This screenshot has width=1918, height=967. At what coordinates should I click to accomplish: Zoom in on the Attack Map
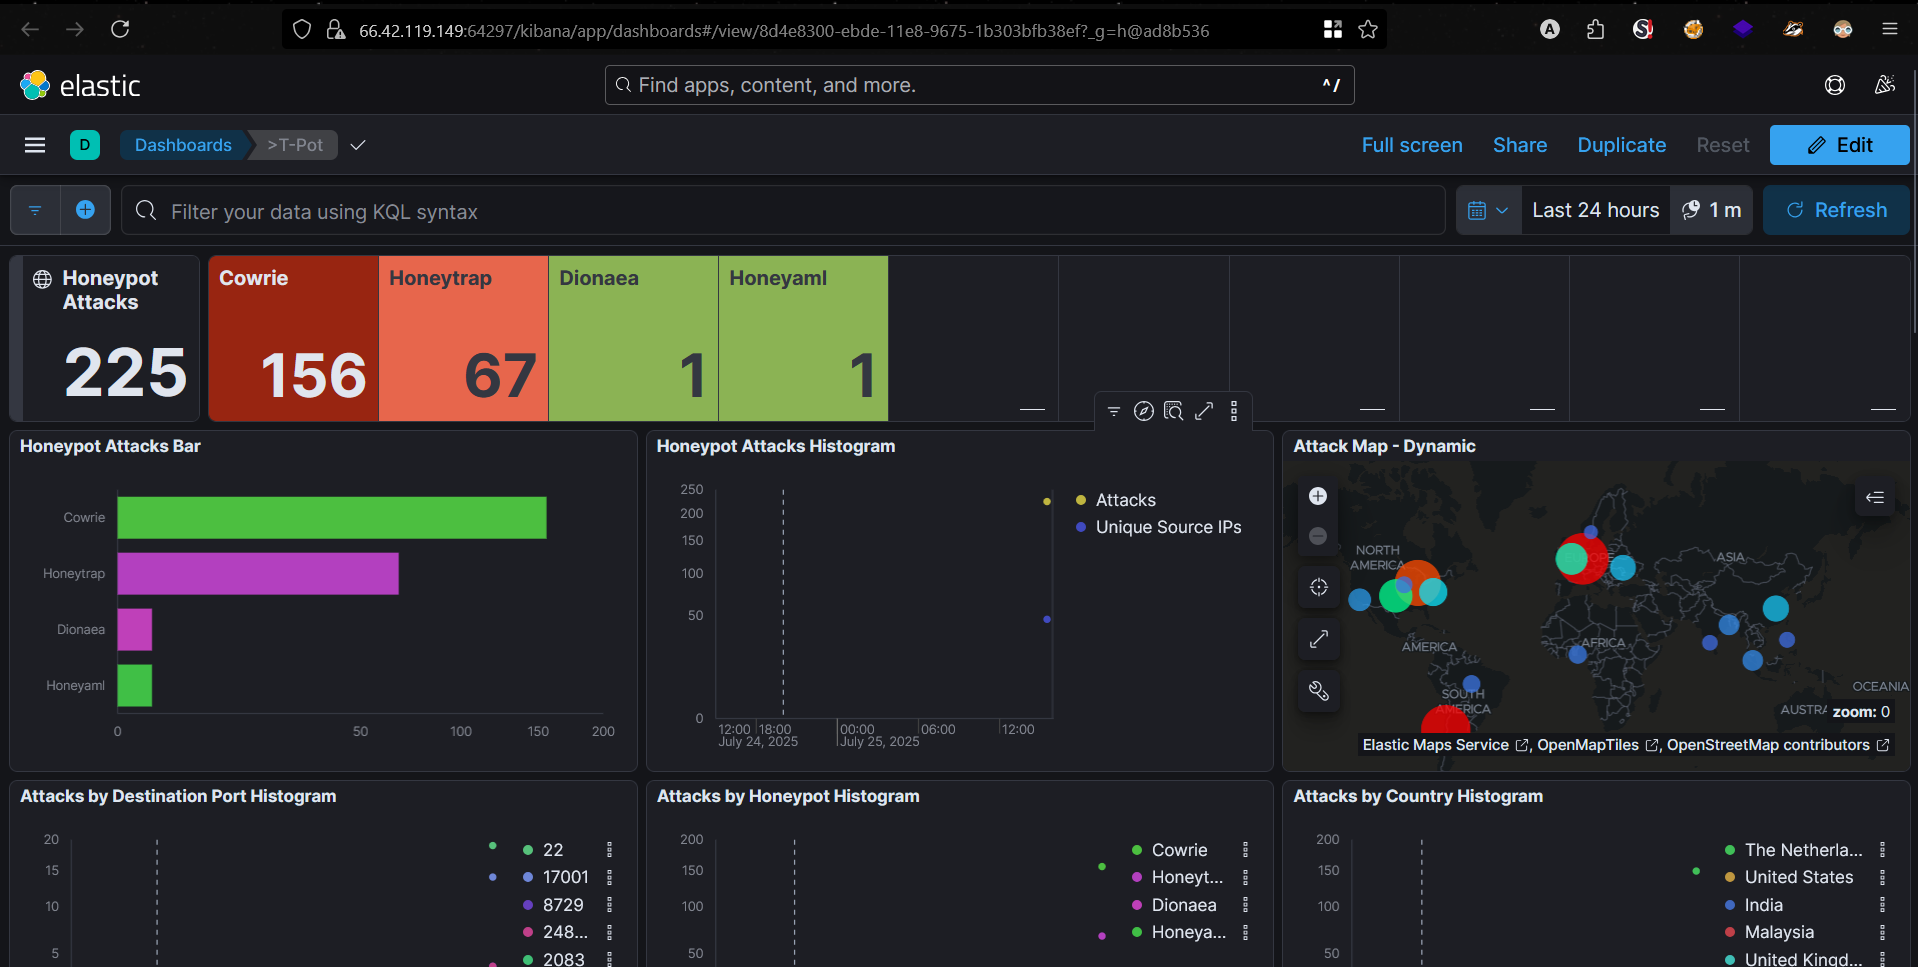(1318, 497)
